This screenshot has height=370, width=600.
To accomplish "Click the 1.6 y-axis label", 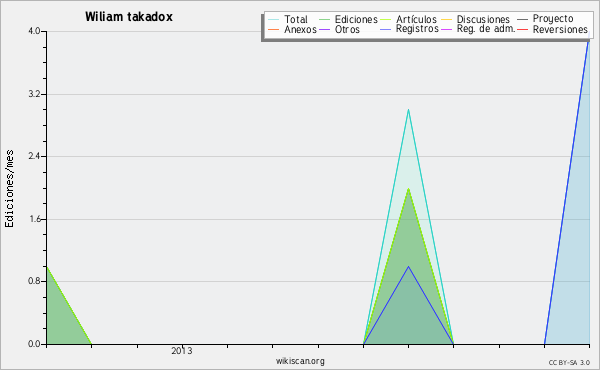I will (x=34, y=219).
